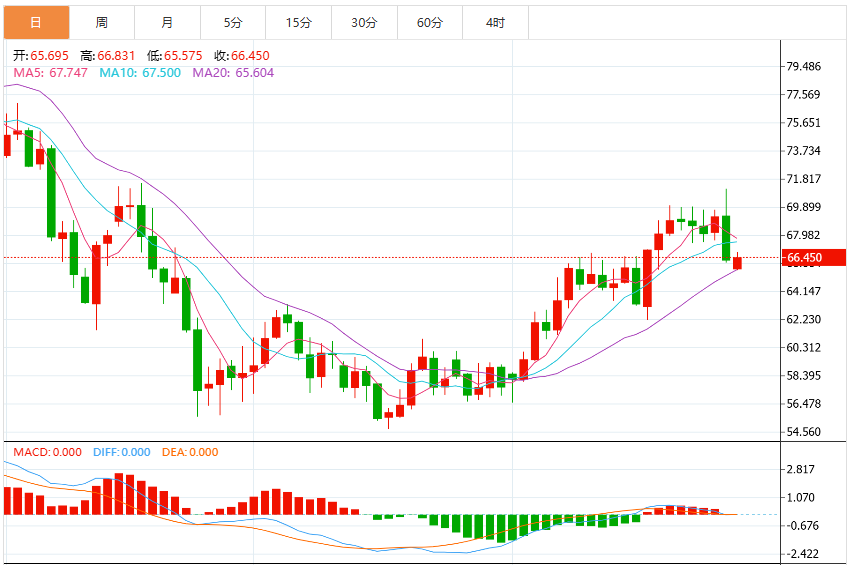Click the 79.486 price axis label
Image resolution: width=851 pixels, height=565 pixels.
pyautogui.click(x=804, y=66)
